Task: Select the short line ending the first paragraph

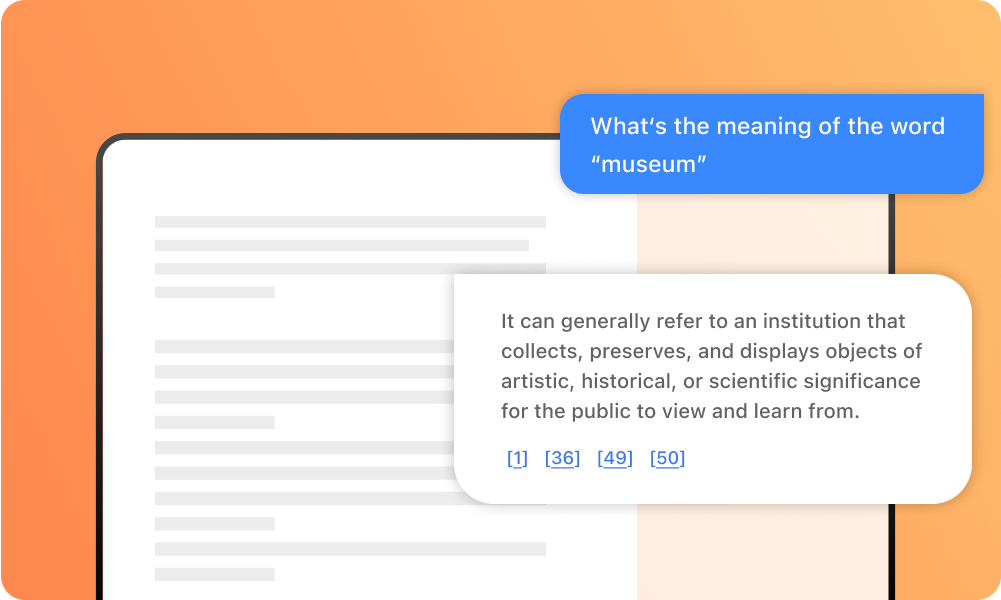Action: [x=214, y=292]
